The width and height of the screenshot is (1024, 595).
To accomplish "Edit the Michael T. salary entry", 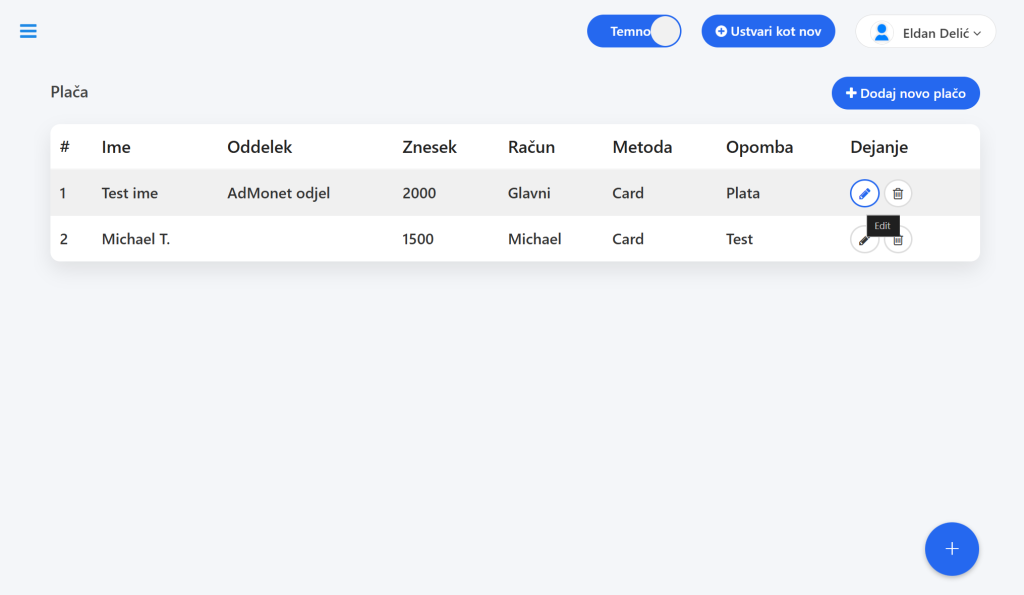I will pos(863,240).
